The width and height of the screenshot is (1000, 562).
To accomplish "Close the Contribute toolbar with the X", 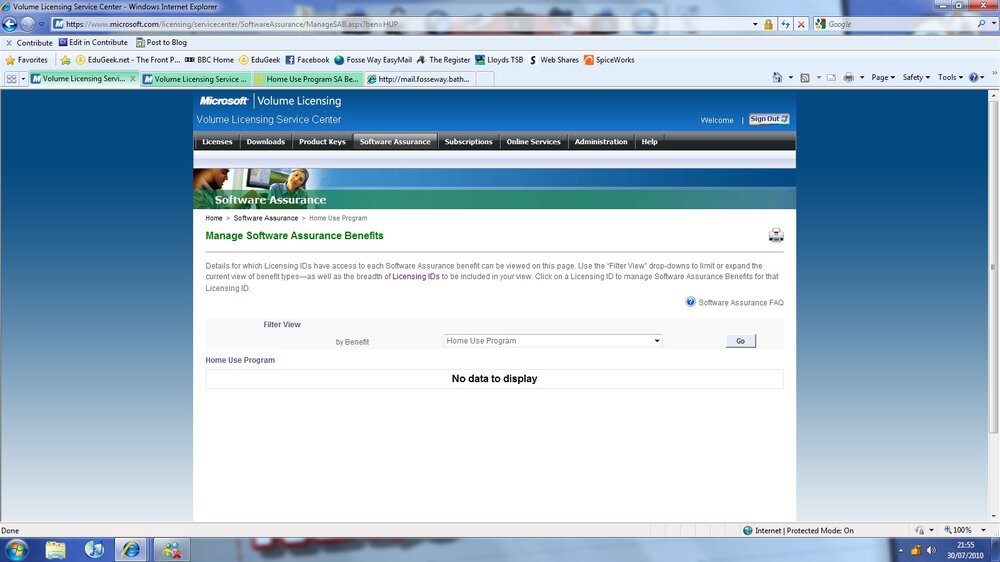I will (9, 43).
